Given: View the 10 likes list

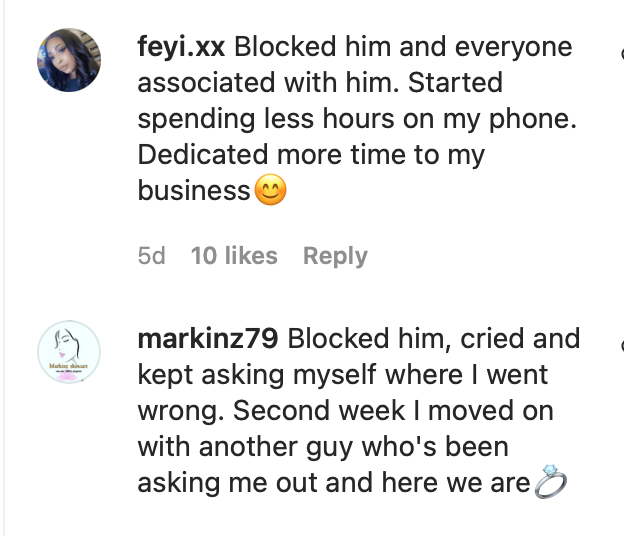Looking at the screenshot, I should [234, 255].
